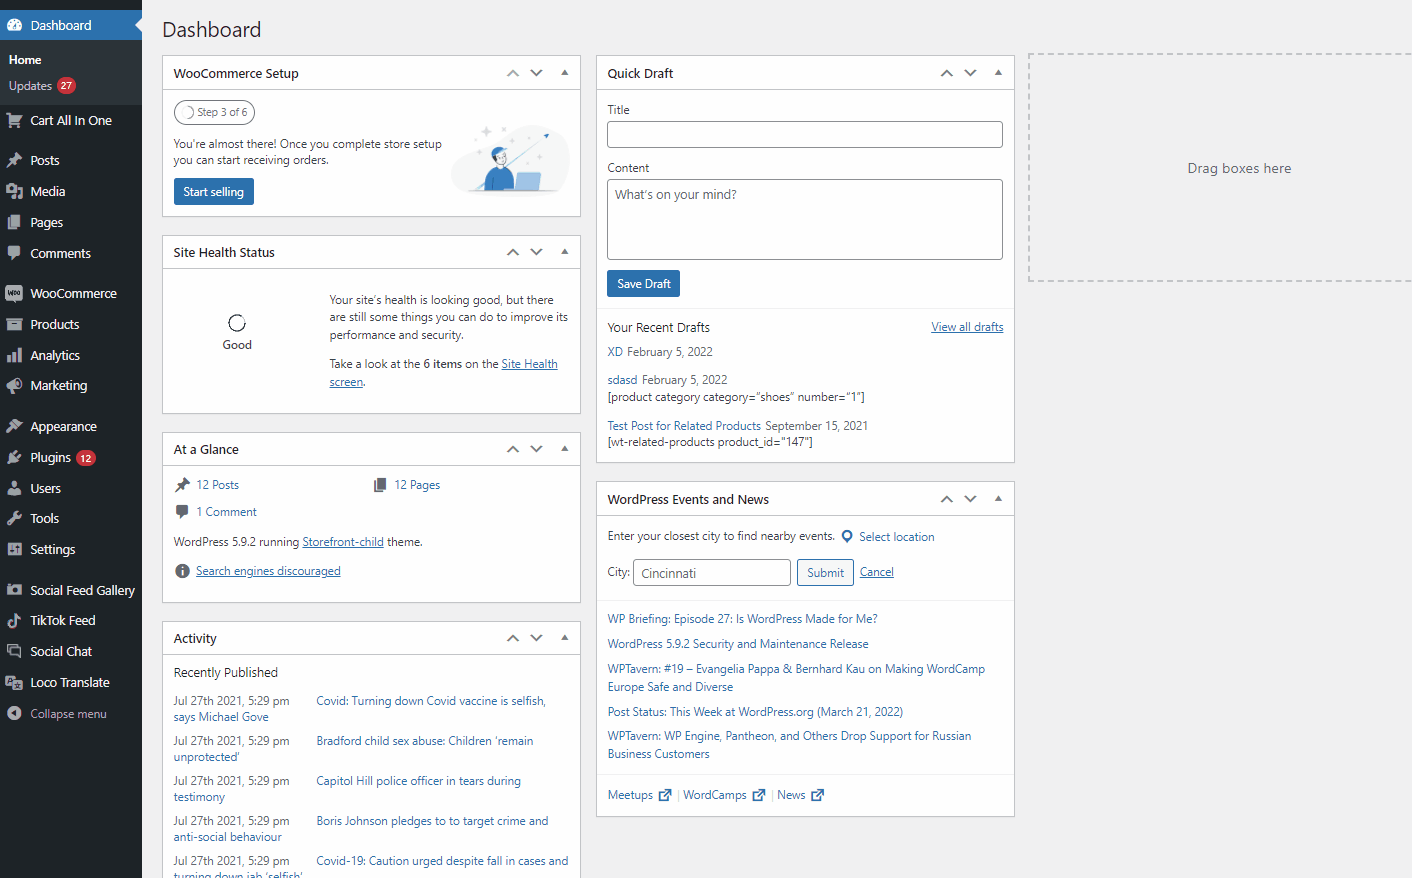
Task: Click the Loco Translate icon
Action: click(x=14, y=682)
